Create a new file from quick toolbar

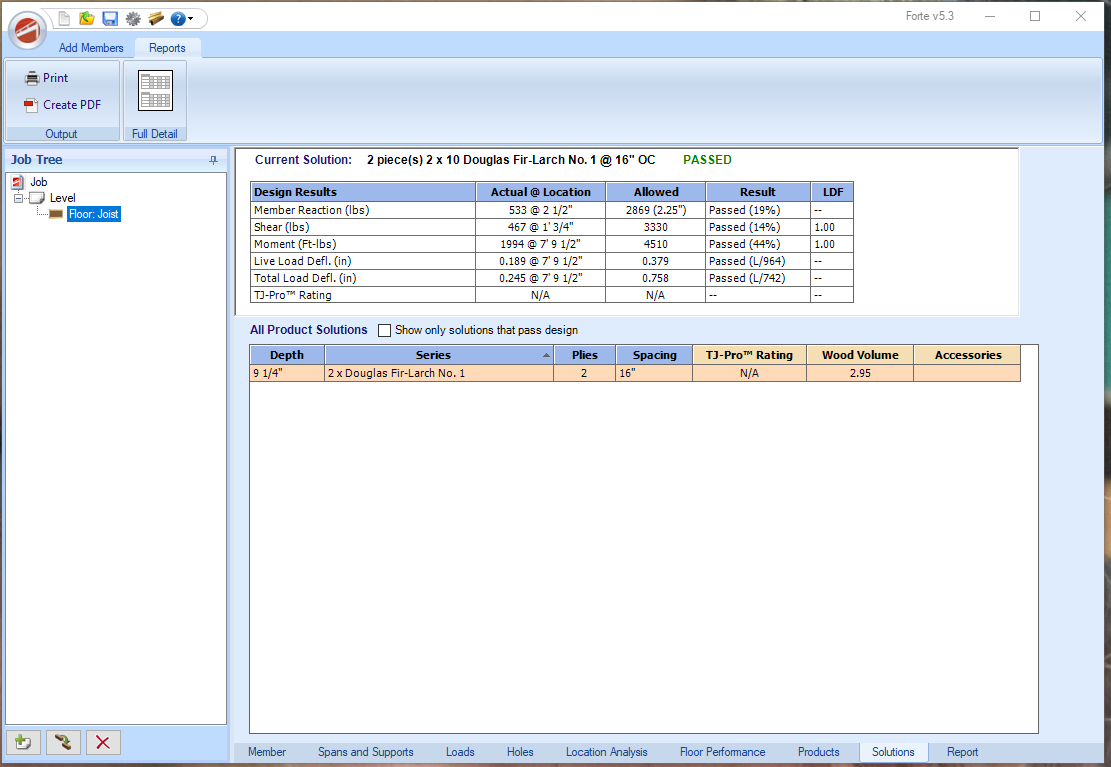[x=64, y=18]
